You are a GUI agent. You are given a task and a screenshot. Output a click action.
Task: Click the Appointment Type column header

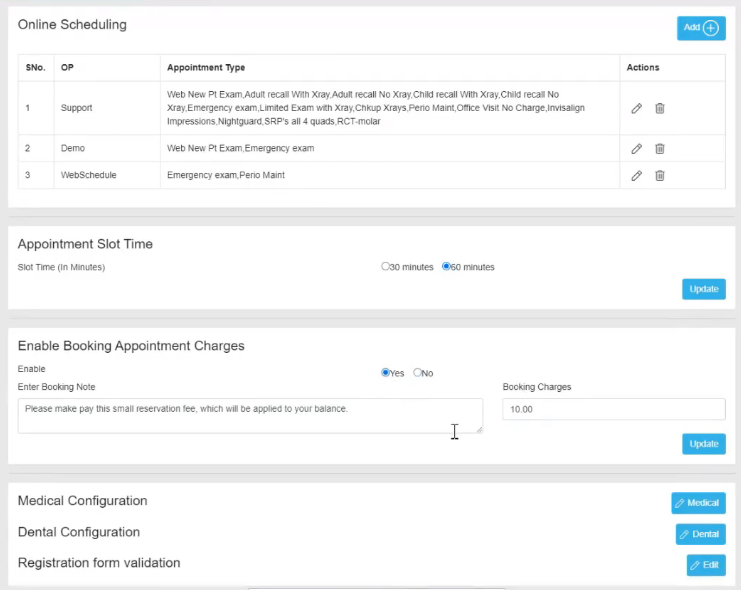coord(206,68)
